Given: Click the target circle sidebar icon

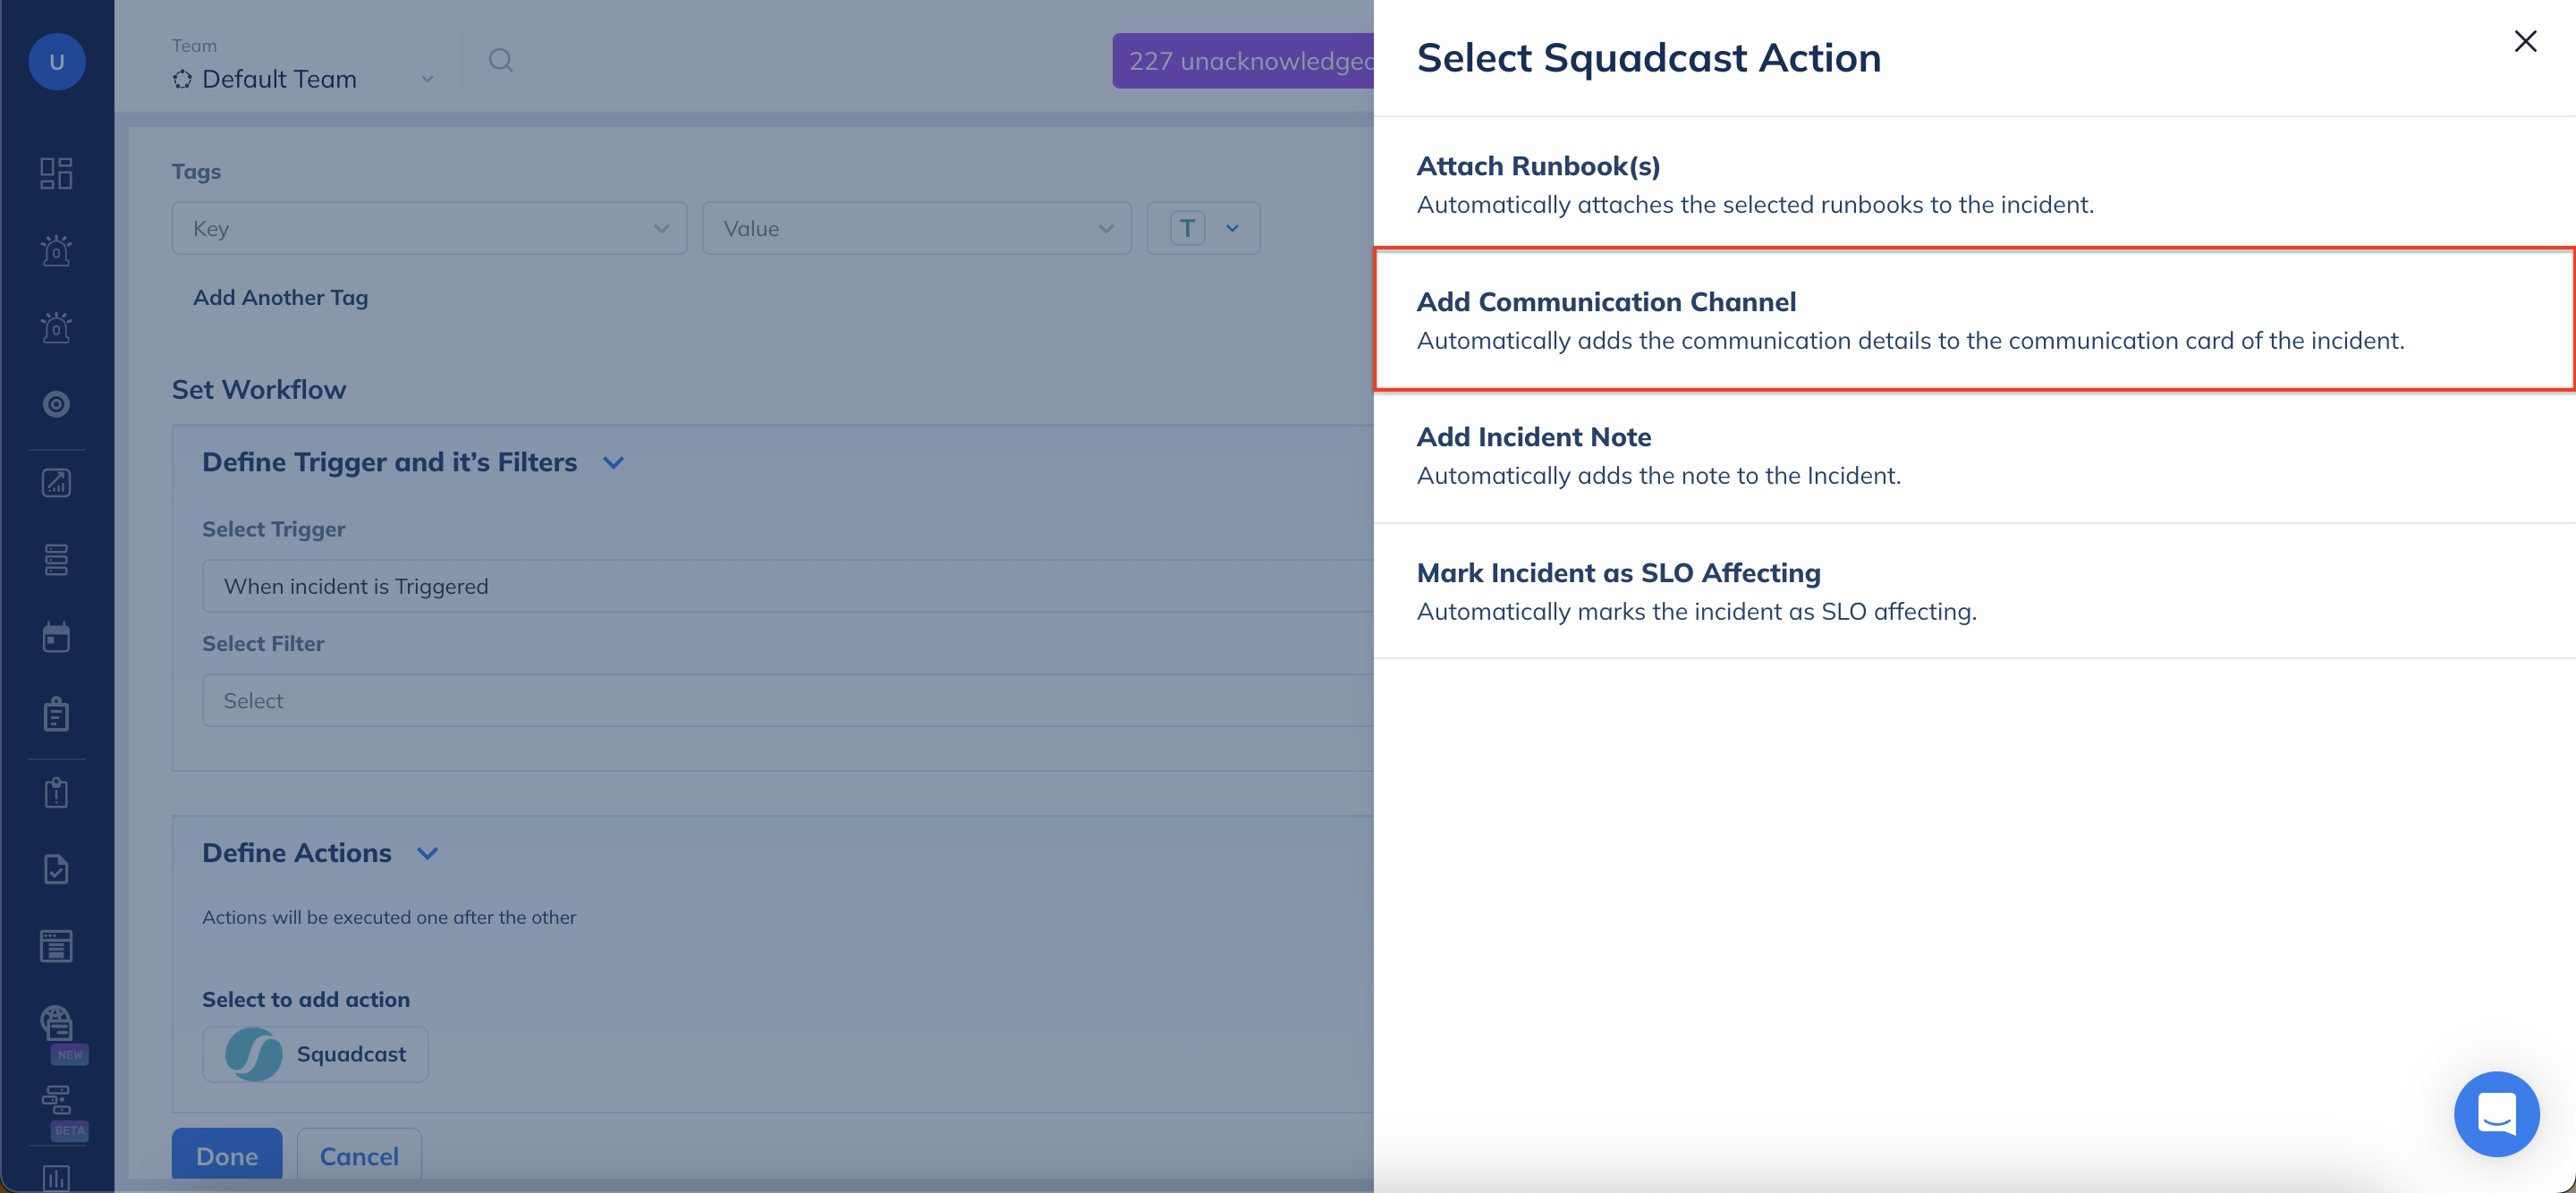Looking at the screenshot, I should point(56,404).
